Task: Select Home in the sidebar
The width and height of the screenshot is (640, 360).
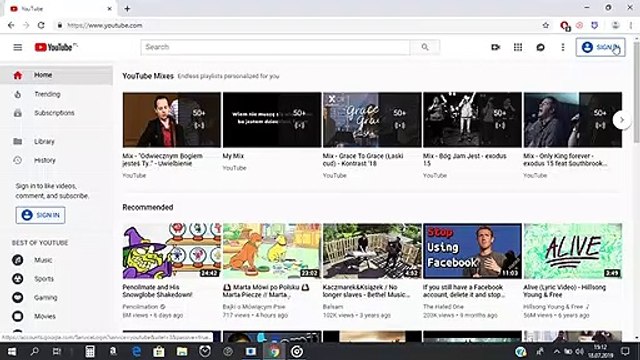Action: click(x=56, y=75)
